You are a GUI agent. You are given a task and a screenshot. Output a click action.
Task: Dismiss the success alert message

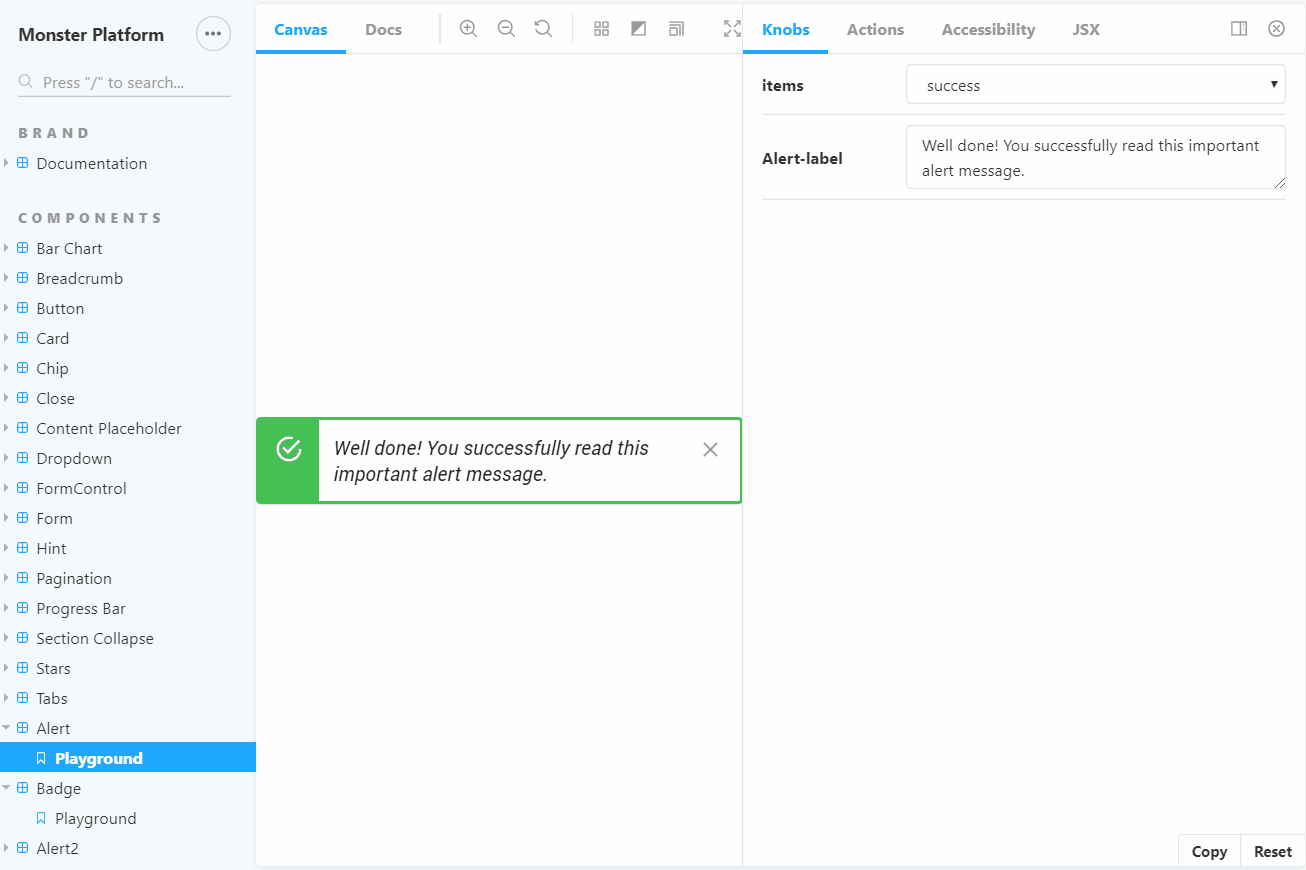[710, 450]
